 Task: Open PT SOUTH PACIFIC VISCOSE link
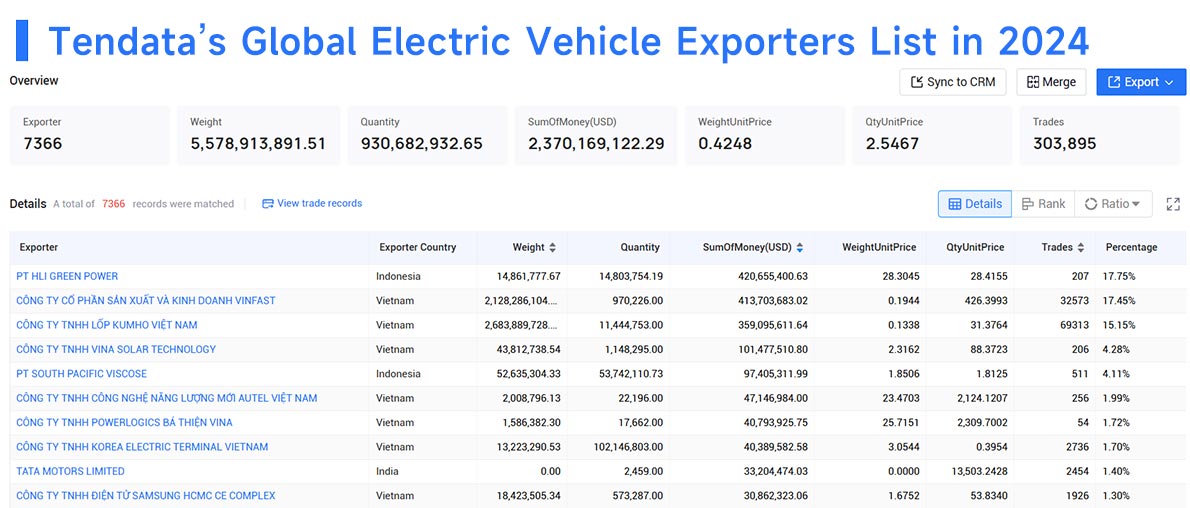tap(82, 374)
